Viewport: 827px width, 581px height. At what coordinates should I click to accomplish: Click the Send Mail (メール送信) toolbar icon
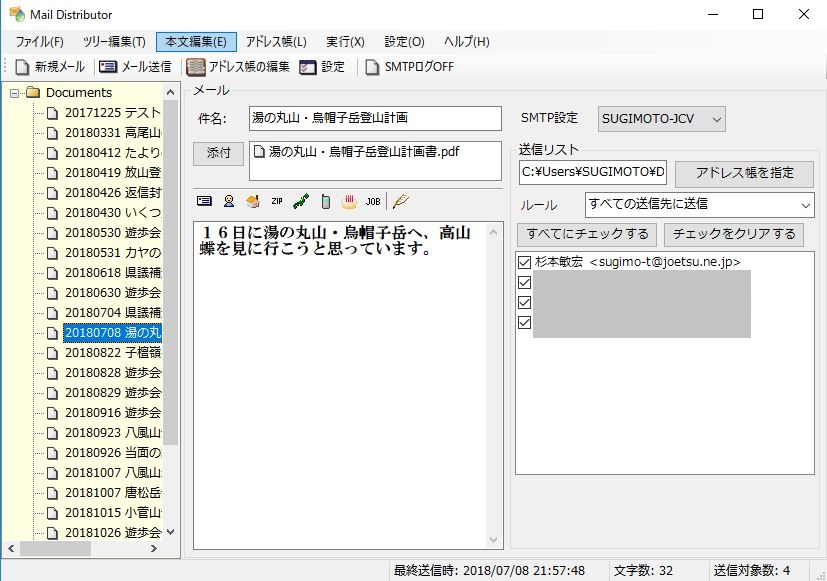[x=108, y=67]
